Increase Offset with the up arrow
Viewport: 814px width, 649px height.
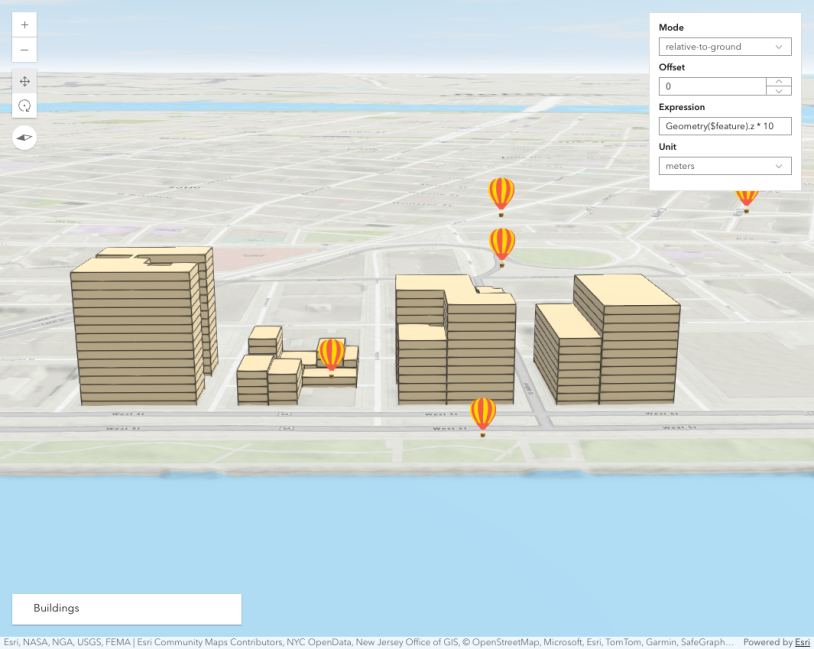pos(779,82)
